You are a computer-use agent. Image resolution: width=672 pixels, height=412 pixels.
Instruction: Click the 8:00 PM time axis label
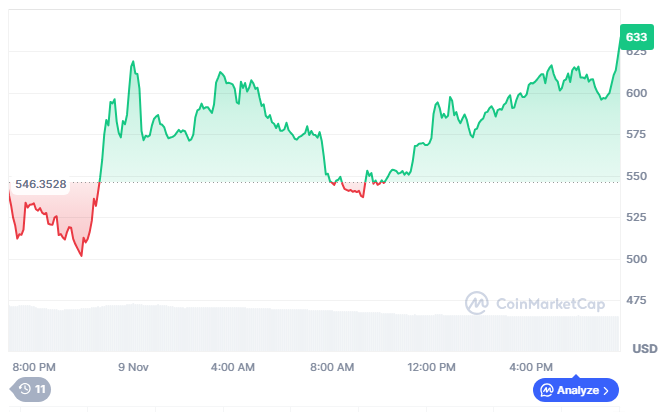(33, 367)
